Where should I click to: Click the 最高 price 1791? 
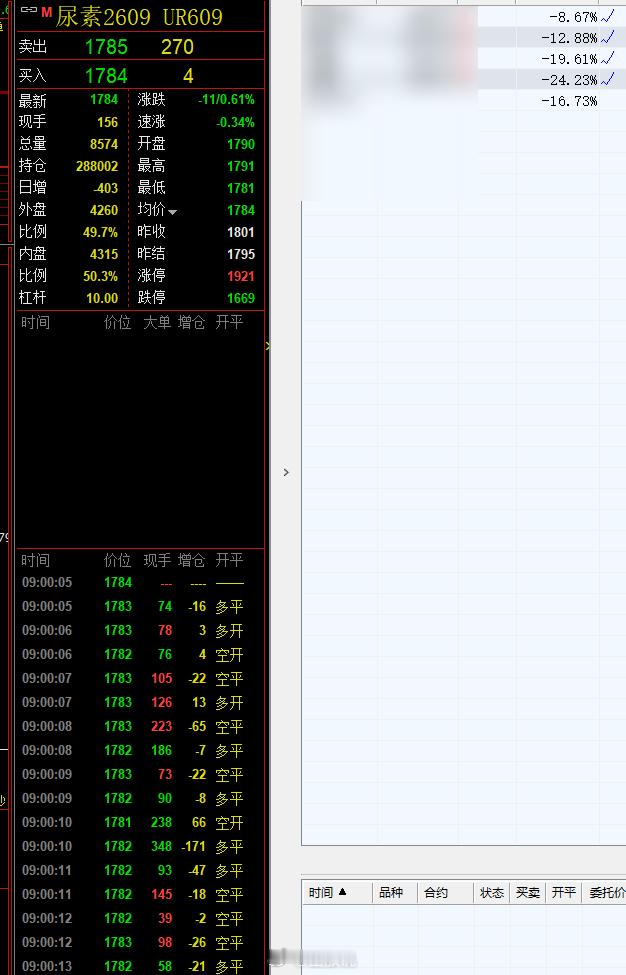coord(241,166)
